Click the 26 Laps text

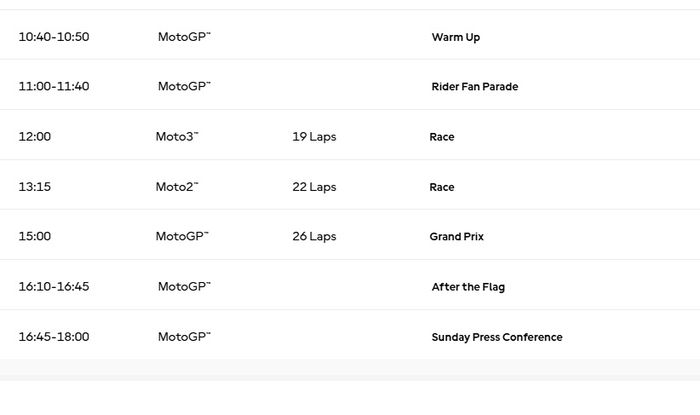point(314,237)
